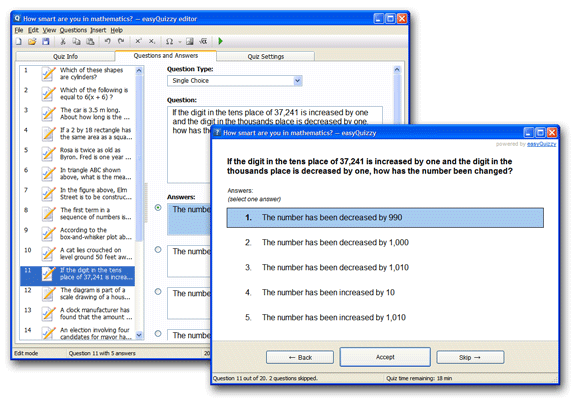Click the New quiz toolbar icon
Viewport: 575px width, 400px height.
click(19, 41)
